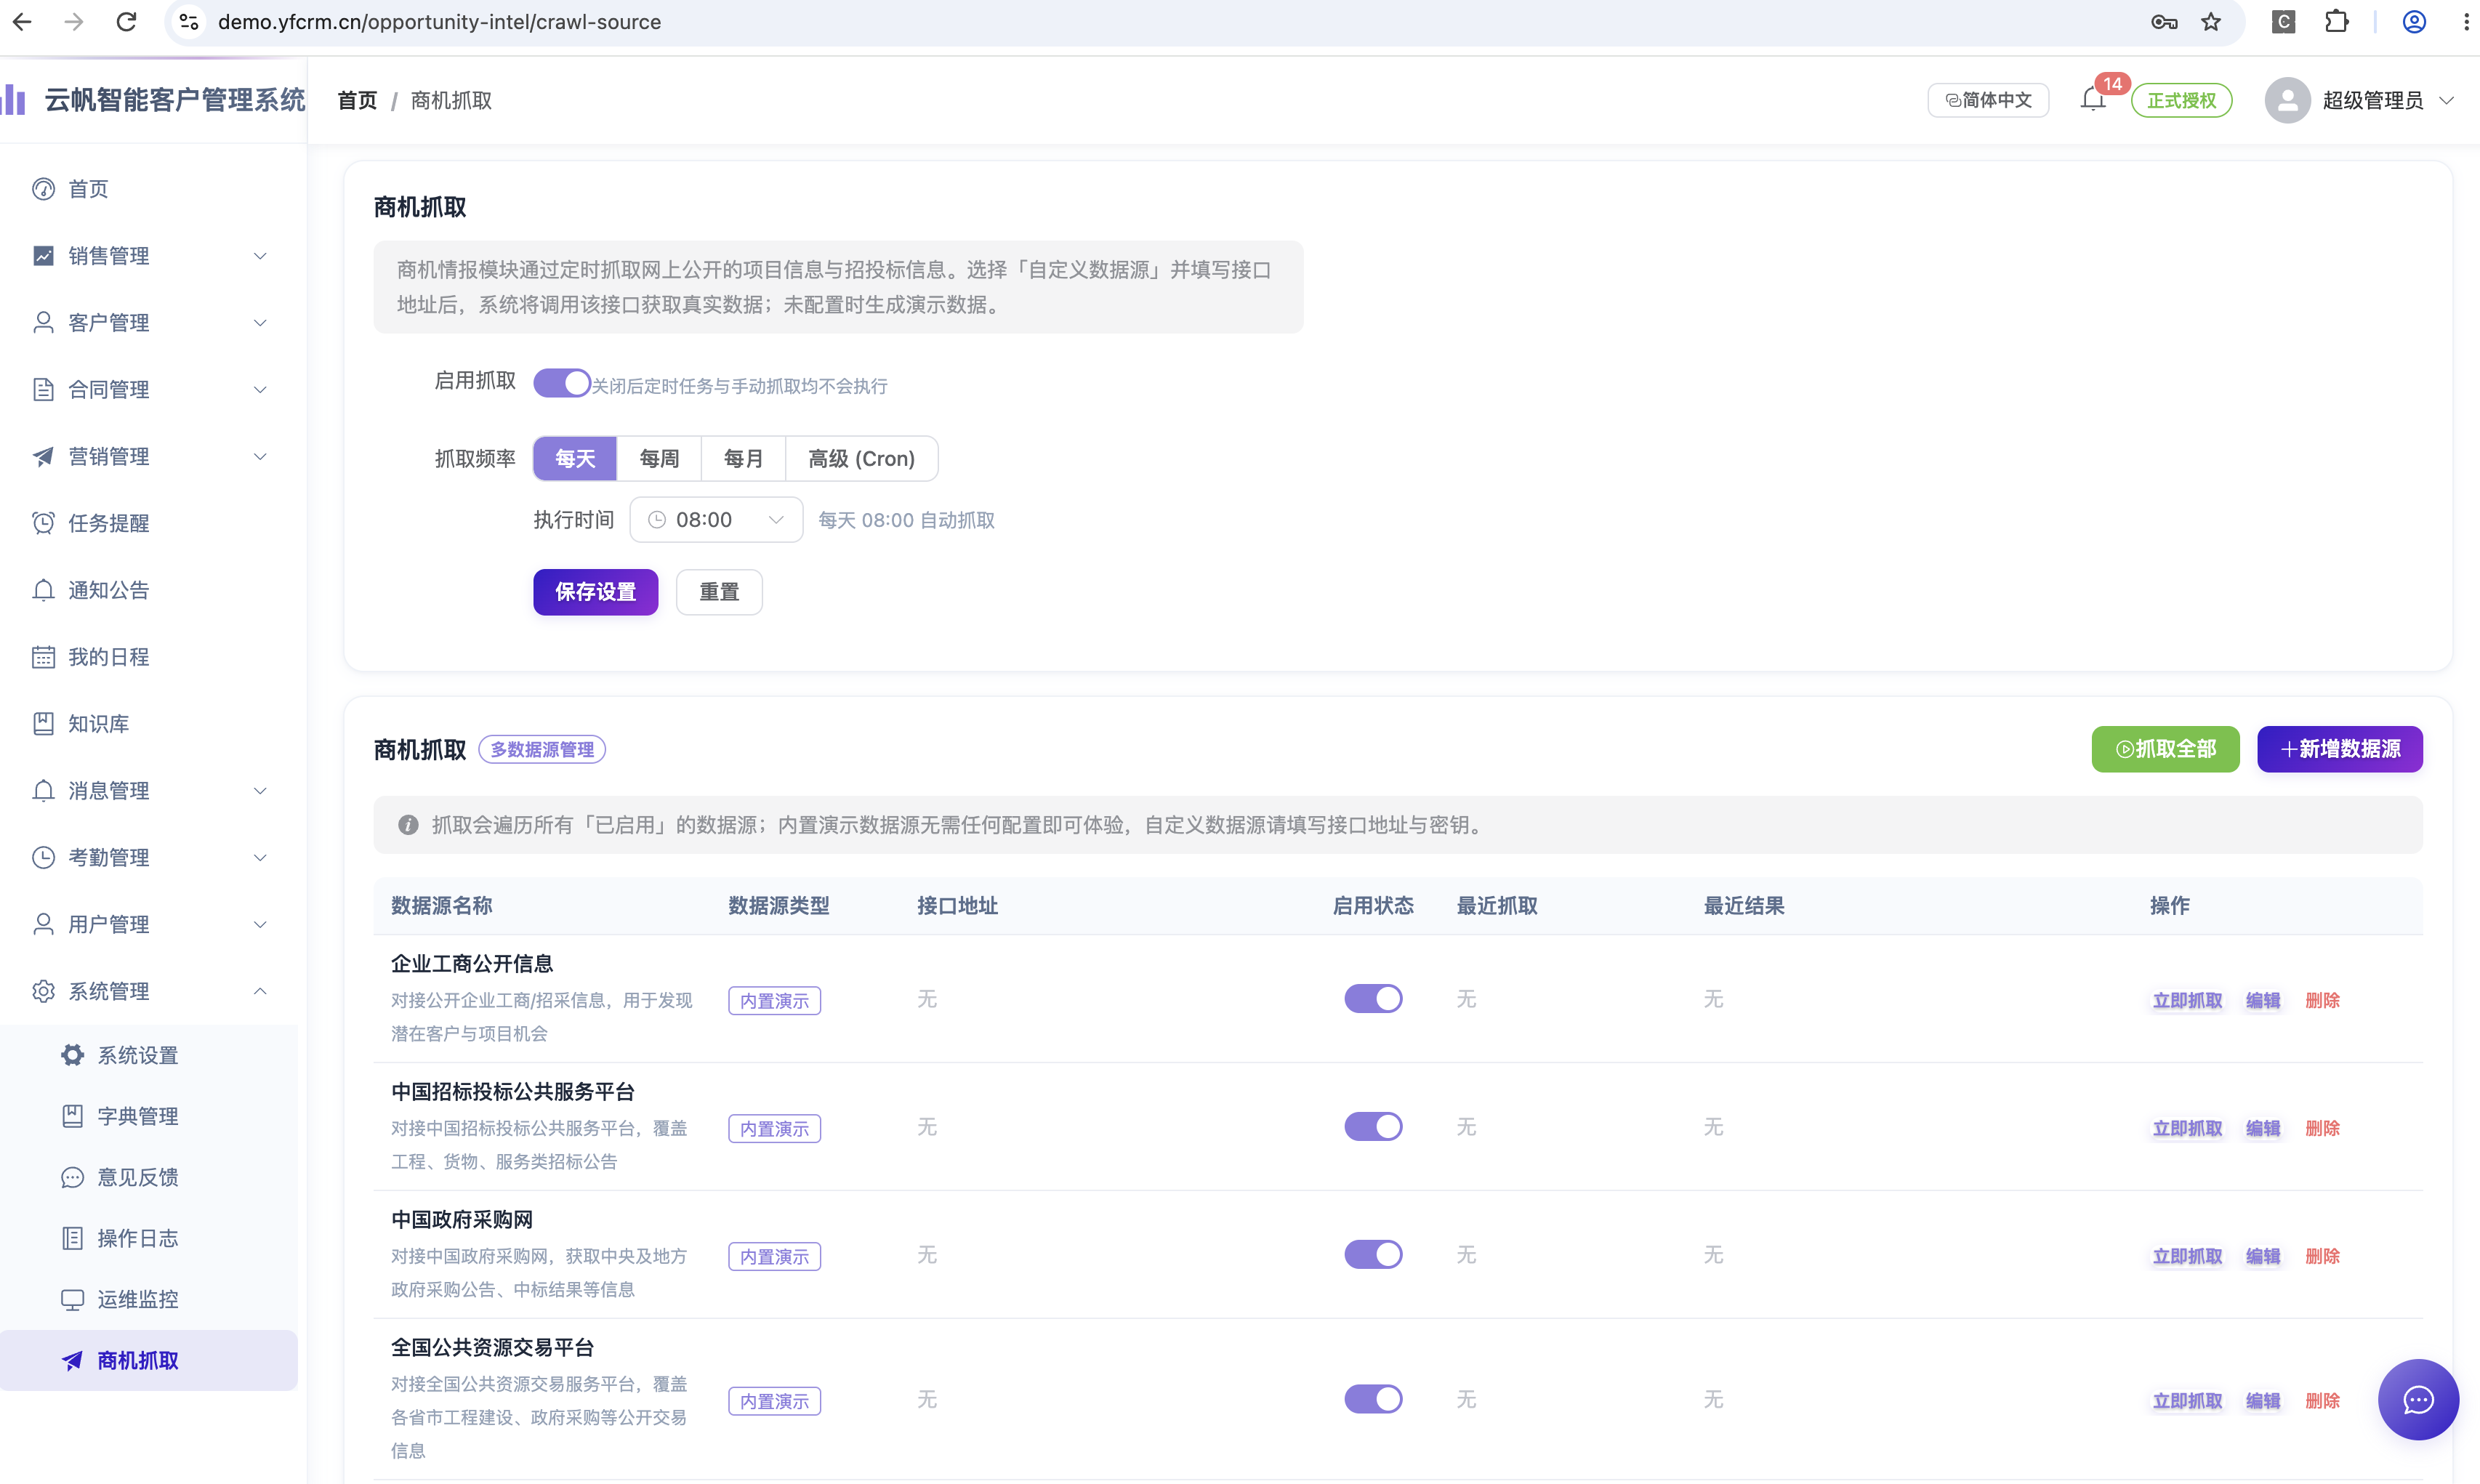Click the 重置 button

click(x=719, y=592)
